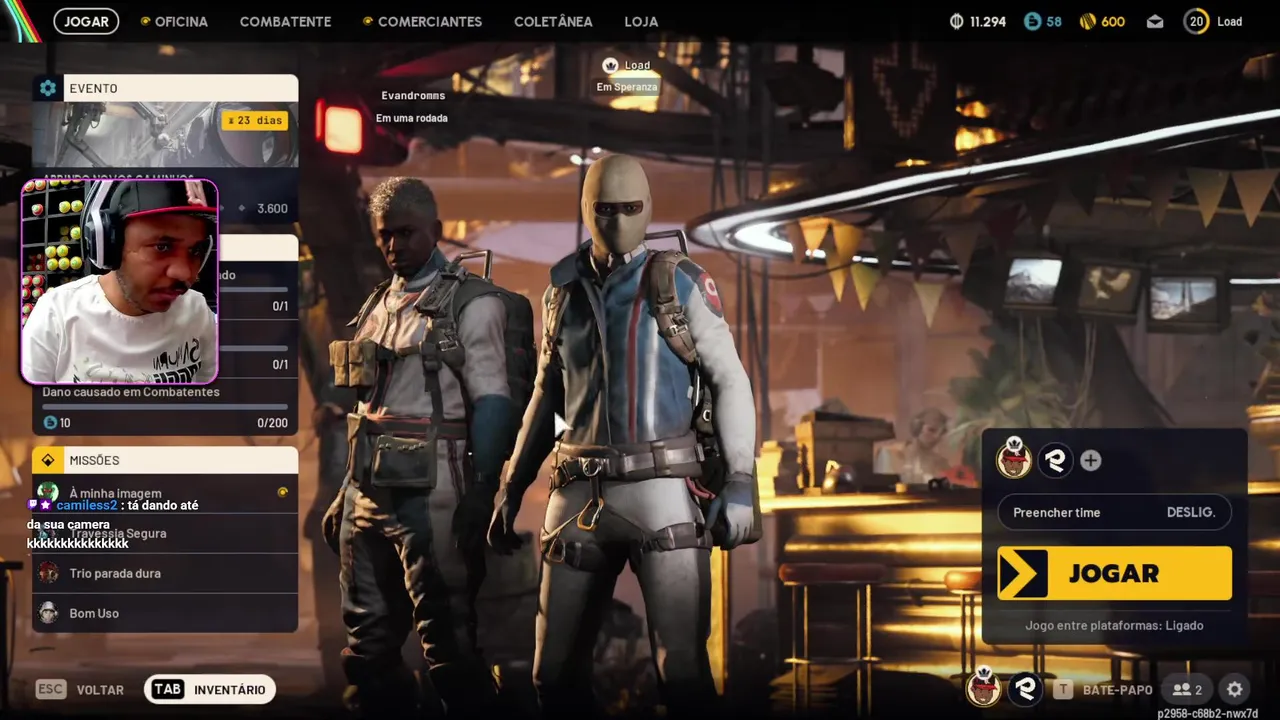
Task: Click the bottom bar squadmate emblem
Action: click(1025, 689)
